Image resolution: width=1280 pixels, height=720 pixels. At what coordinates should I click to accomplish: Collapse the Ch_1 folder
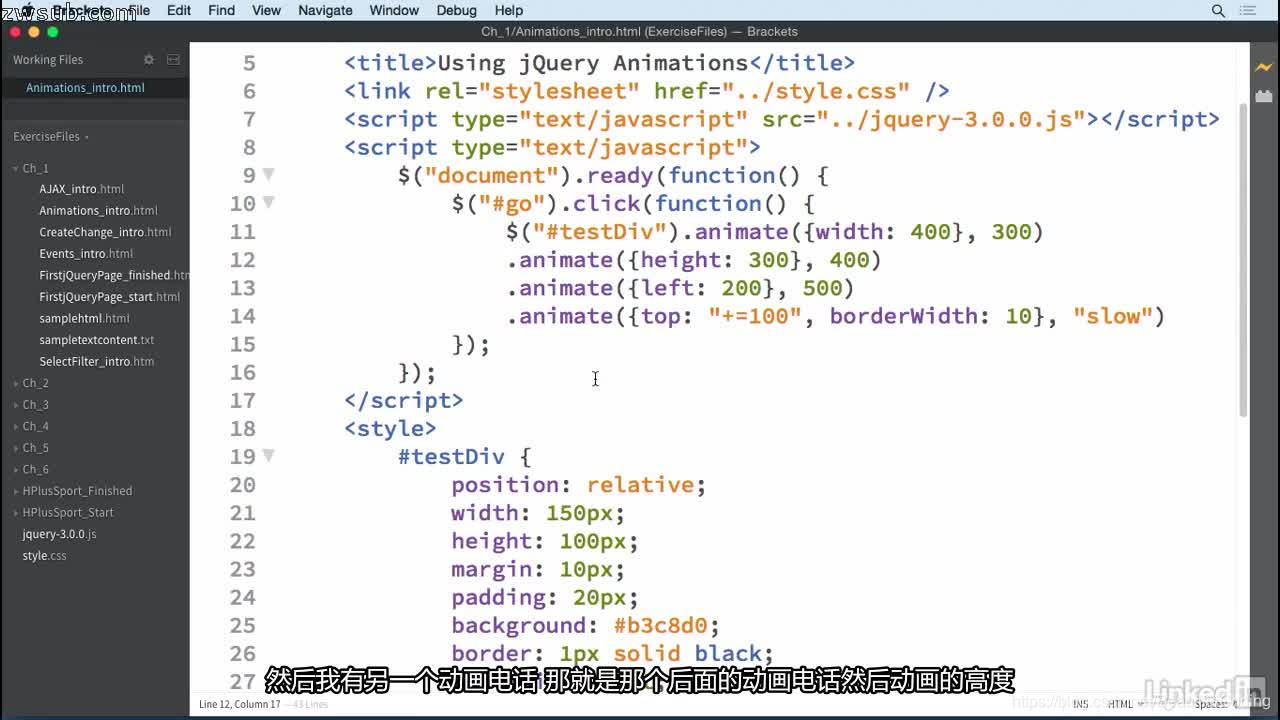[x=16, y=169]
